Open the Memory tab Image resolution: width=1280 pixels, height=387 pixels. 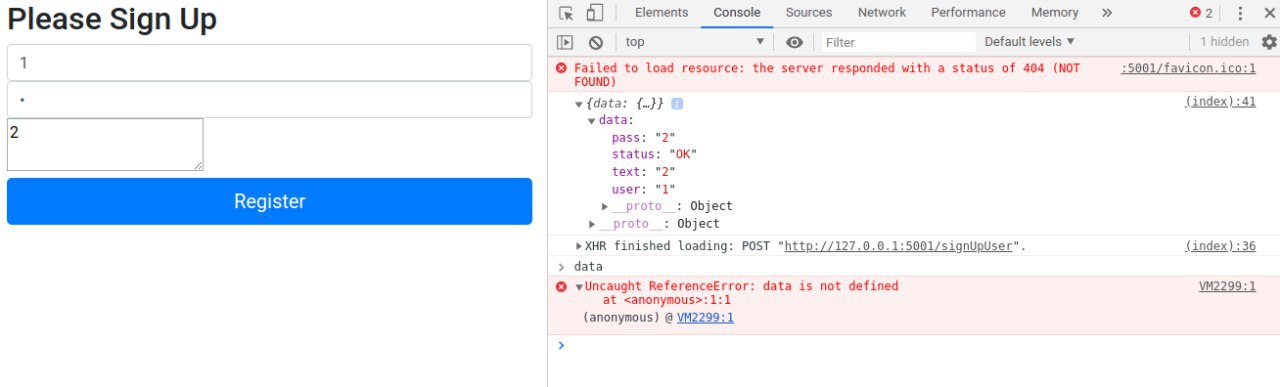click(x=1055, y=13)
